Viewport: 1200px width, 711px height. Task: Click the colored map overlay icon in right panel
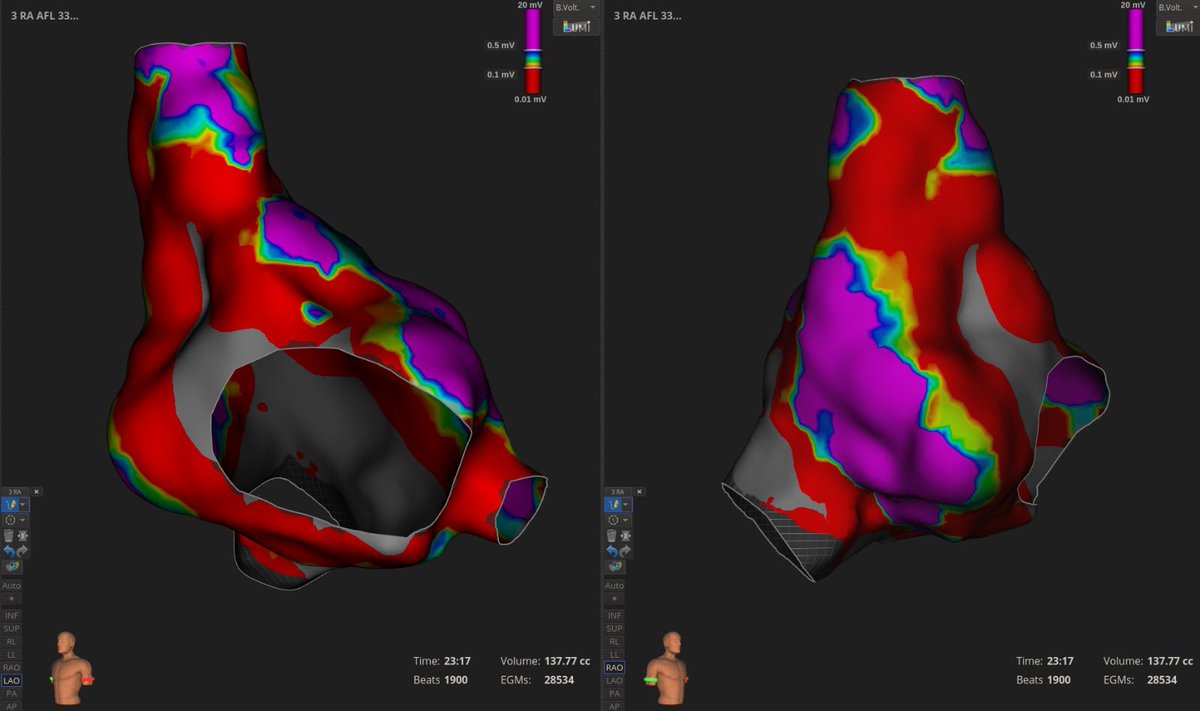(x=615, y=566)
